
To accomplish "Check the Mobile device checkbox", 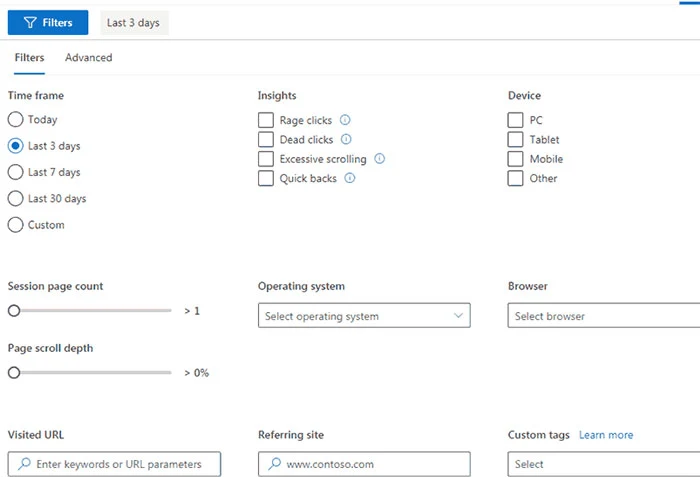I will (x=516, y=159).
